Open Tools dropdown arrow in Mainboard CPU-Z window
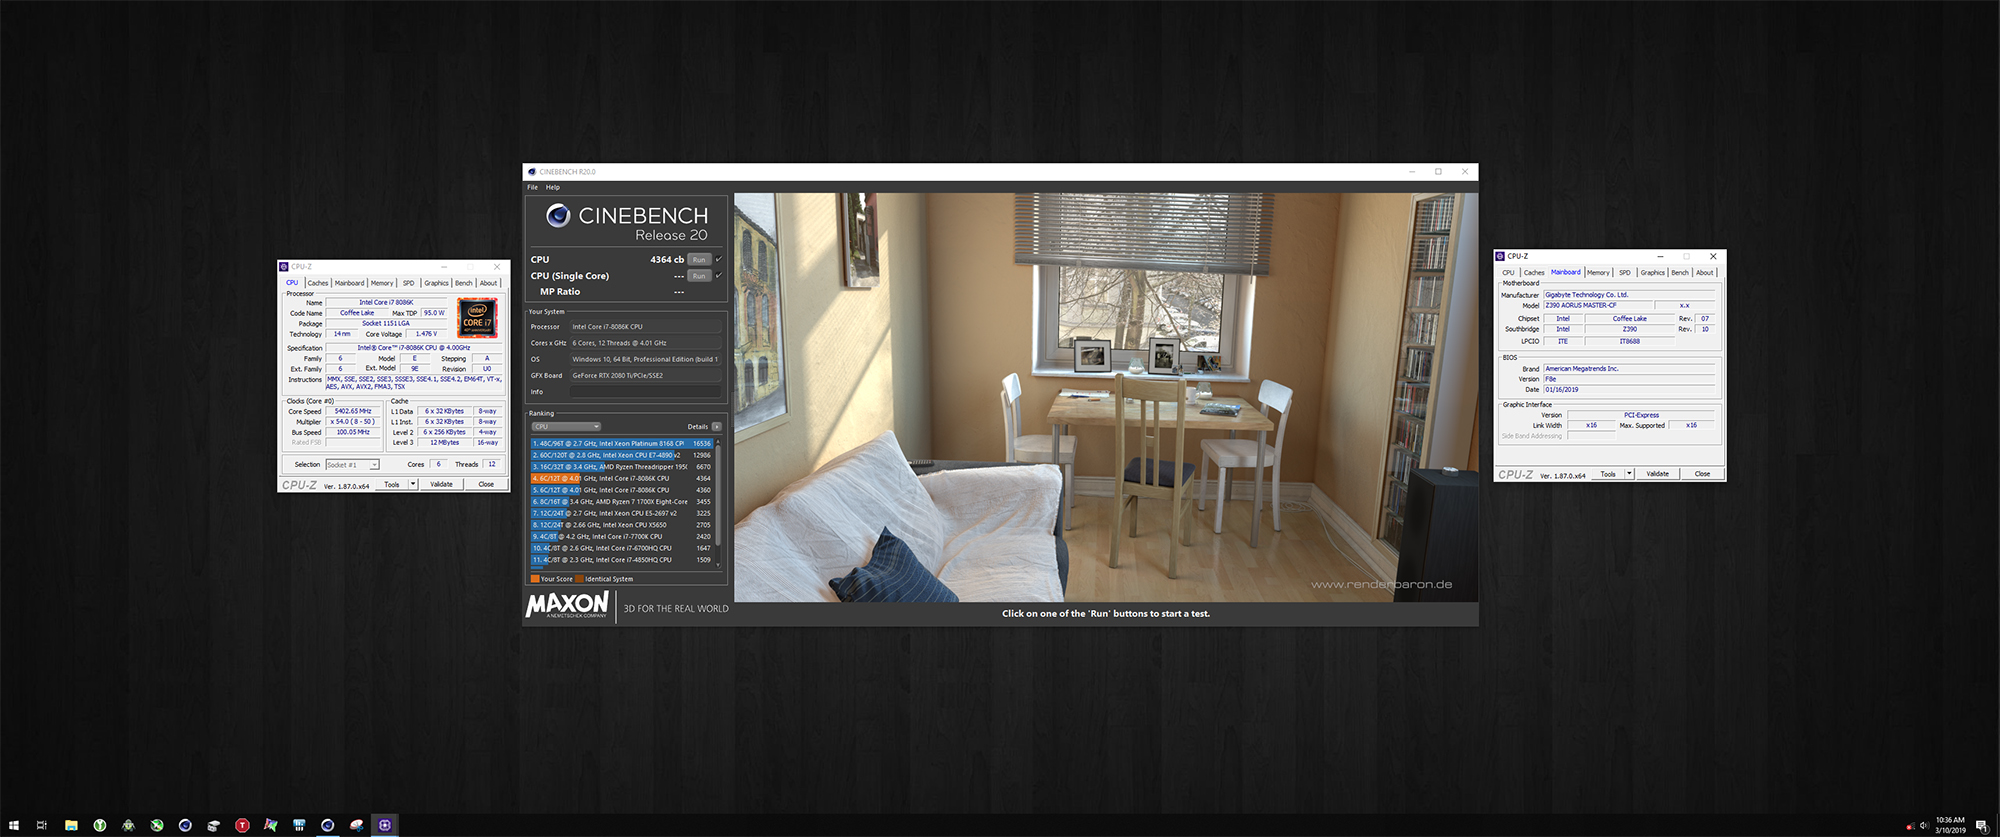Viewport: 2000px width, 837px height. pyautogui.click(x=1629, y=474)
